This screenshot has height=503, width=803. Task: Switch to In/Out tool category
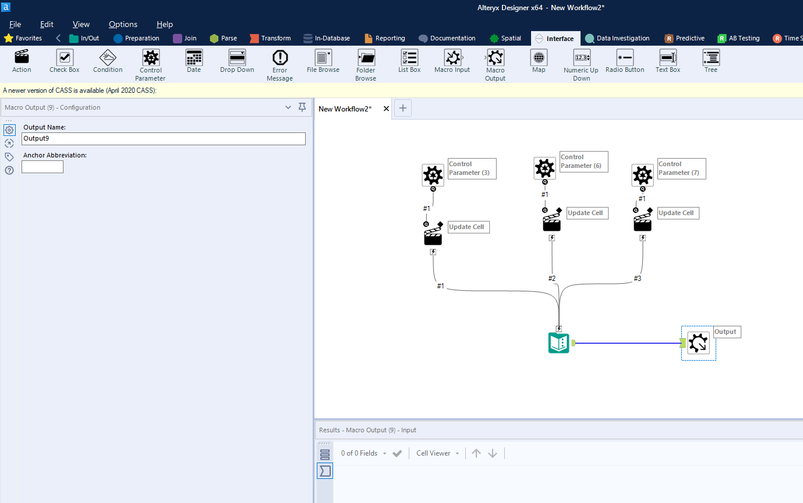(84, 38)
